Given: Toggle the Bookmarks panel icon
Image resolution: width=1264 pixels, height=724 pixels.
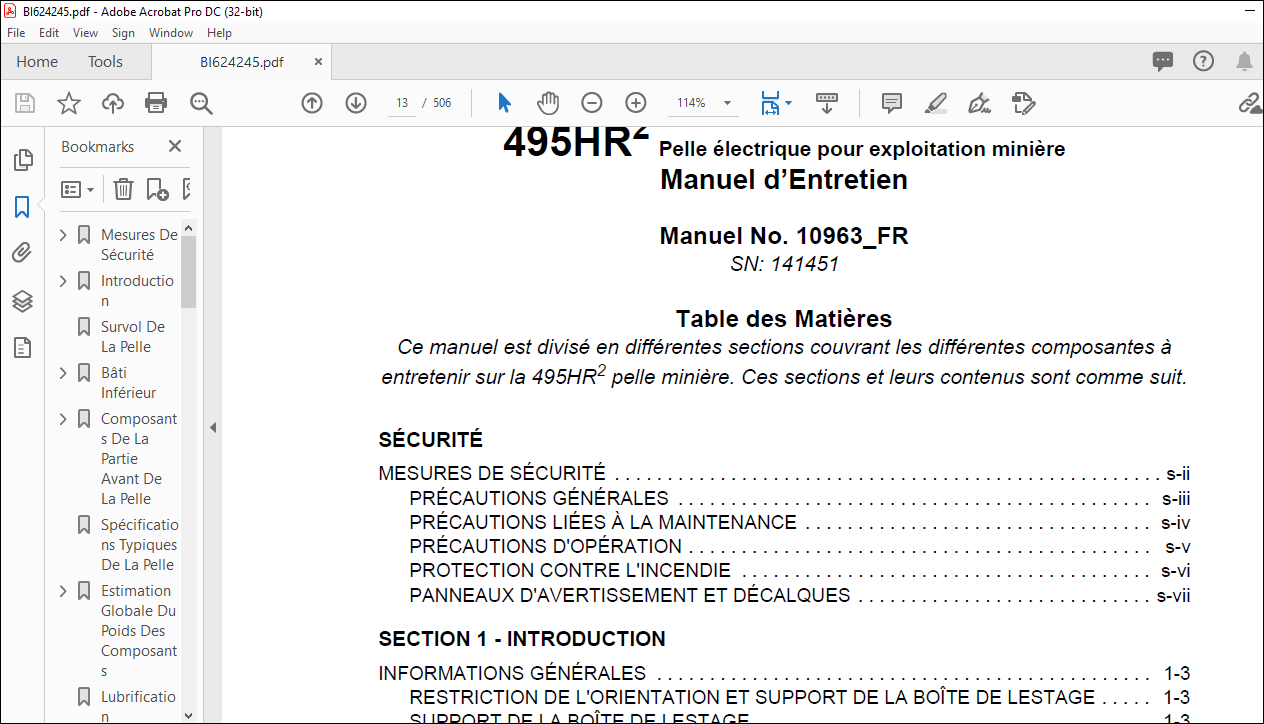Looking at the screenshot, I should pyautogui.click(x=22, y=207).
